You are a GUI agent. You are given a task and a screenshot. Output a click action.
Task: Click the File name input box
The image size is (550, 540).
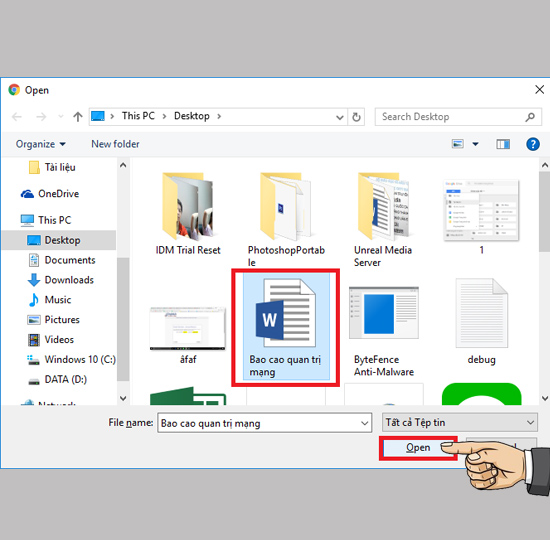click(264, 423)
